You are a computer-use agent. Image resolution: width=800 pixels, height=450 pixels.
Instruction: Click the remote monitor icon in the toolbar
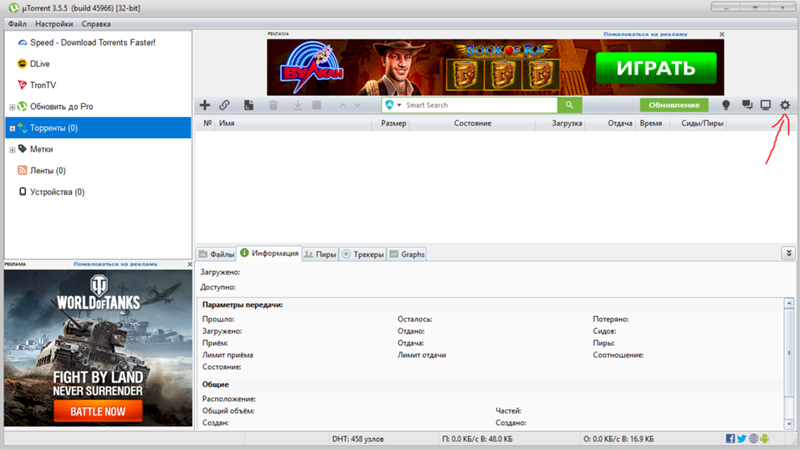coord(766,105)
